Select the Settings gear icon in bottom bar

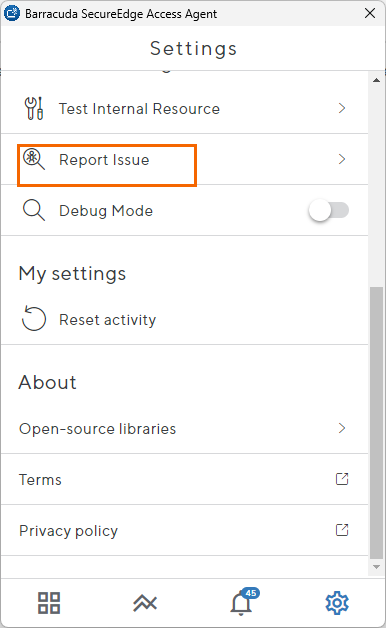[x=337, y=603]
